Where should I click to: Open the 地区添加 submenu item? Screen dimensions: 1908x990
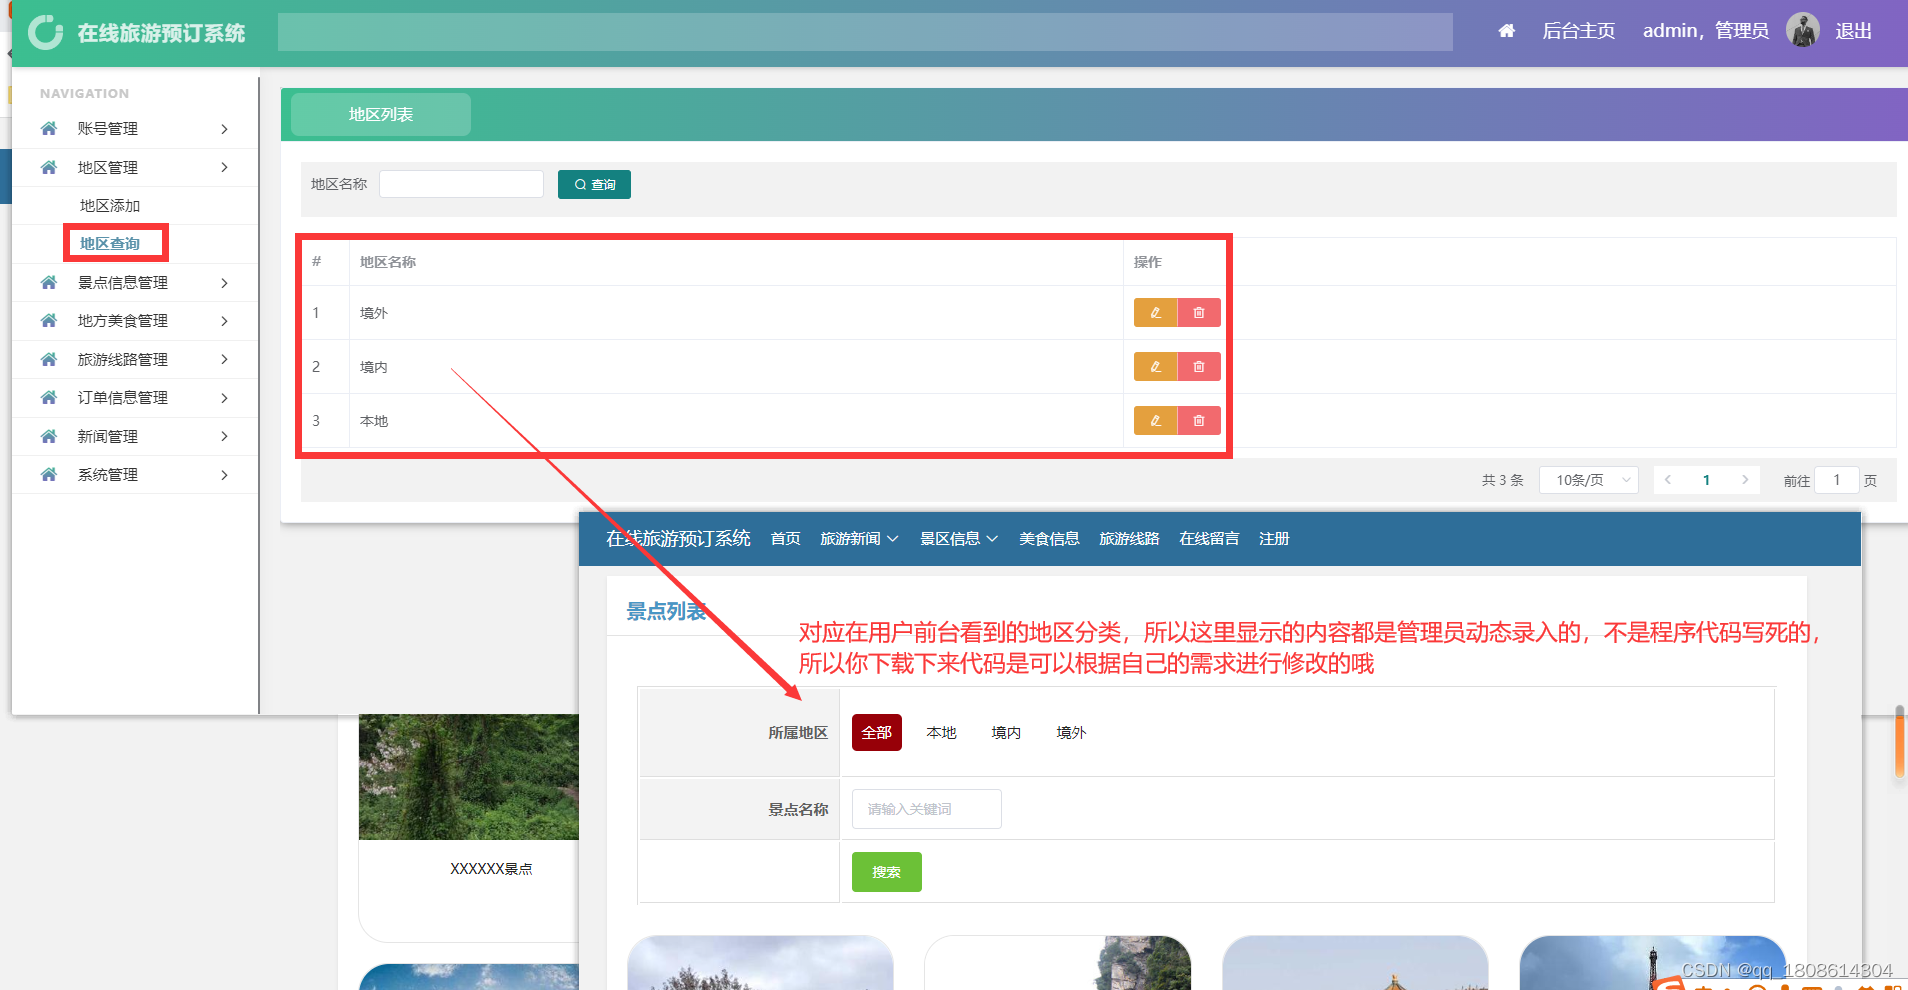[110, 205]
